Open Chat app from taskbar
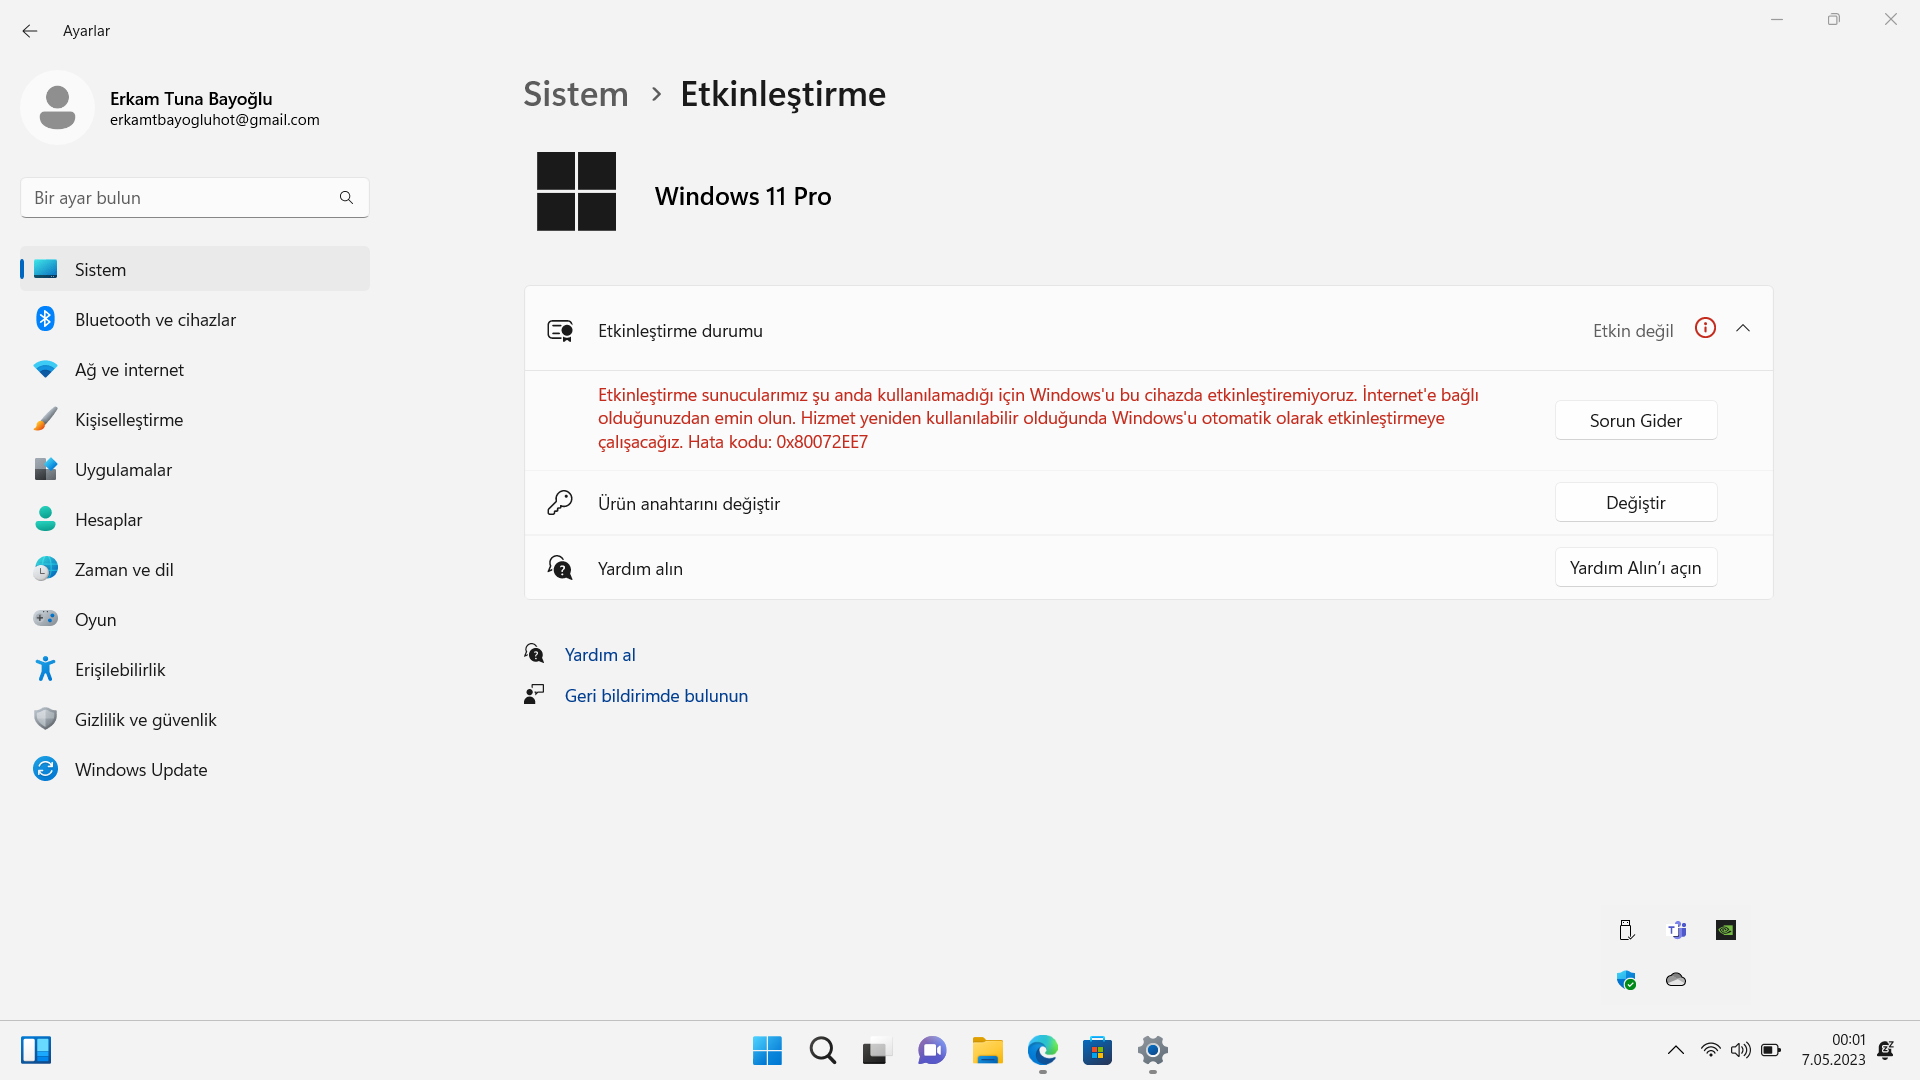 pos(932,1050)
